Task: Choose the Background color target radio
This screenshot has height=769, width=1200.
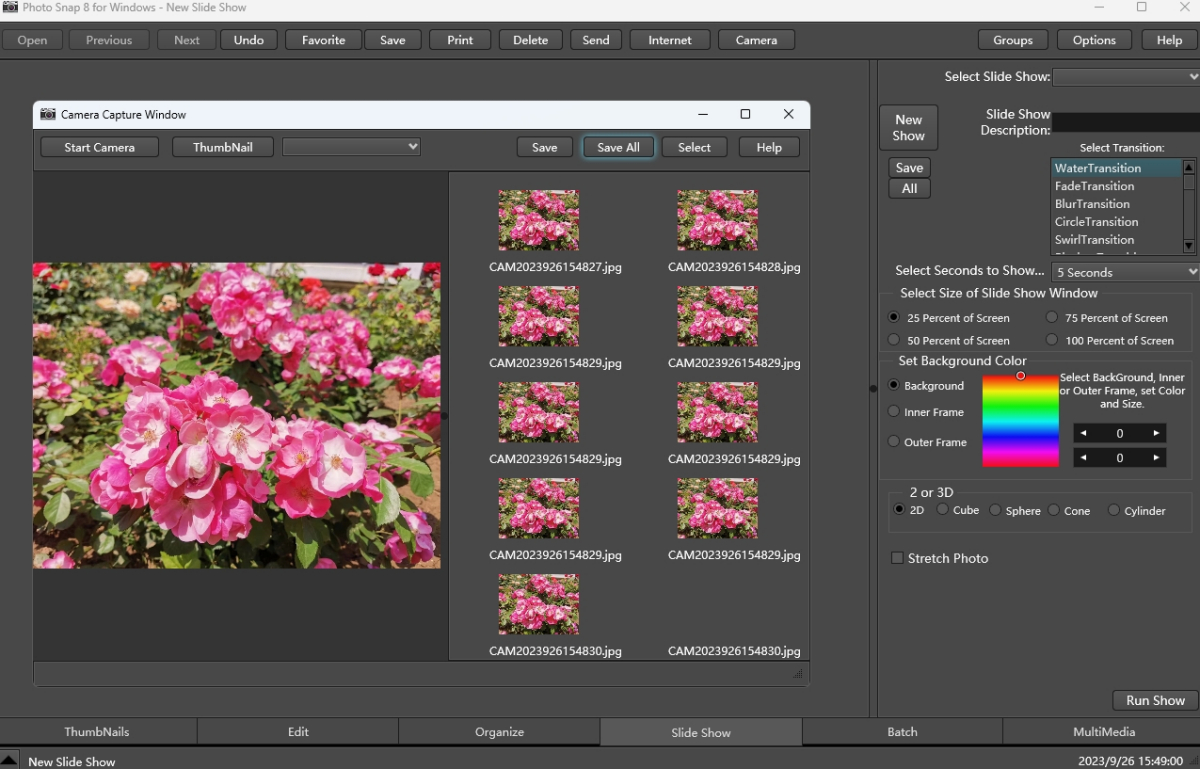Action: [x=894, y=385]
